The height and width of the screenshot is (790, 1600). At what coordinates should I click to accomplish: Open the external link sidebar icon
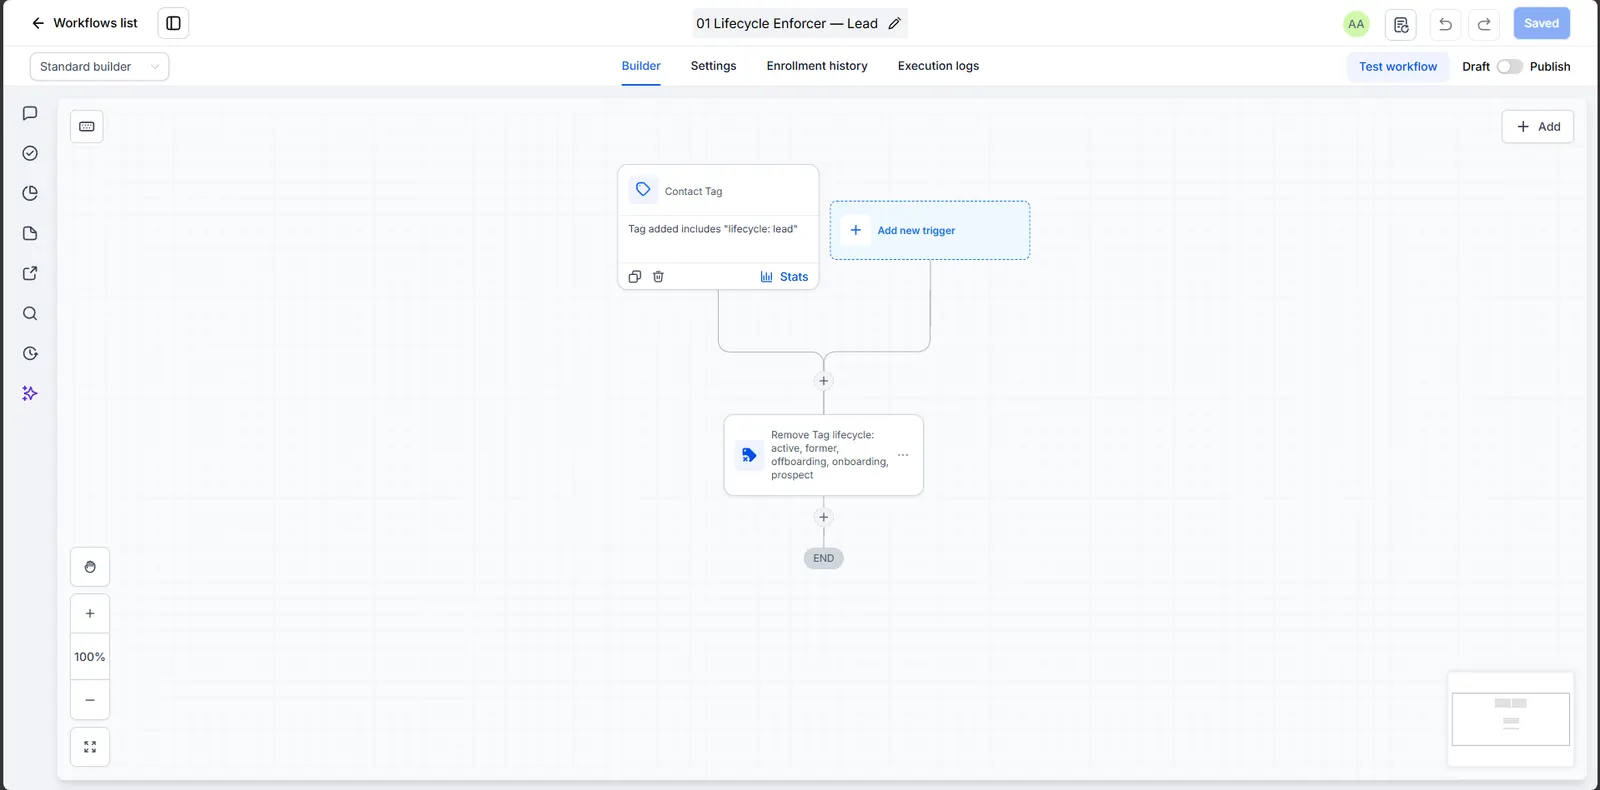click(30, 273)
